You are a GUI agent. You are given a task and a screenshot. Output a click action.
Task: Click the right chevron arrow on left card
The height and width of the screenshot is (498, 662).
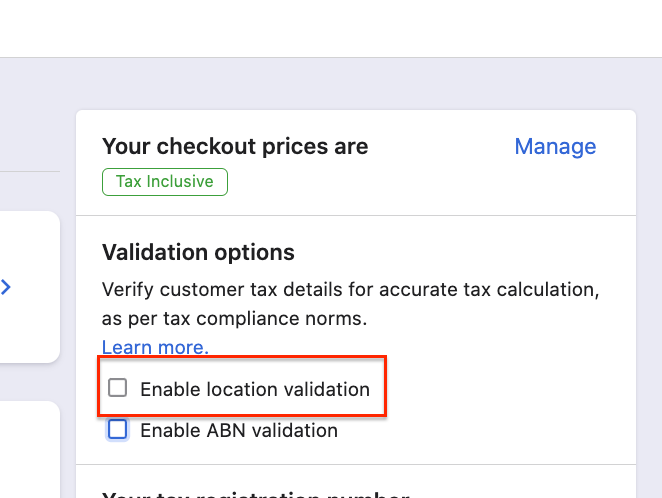(x=6, y=288)
